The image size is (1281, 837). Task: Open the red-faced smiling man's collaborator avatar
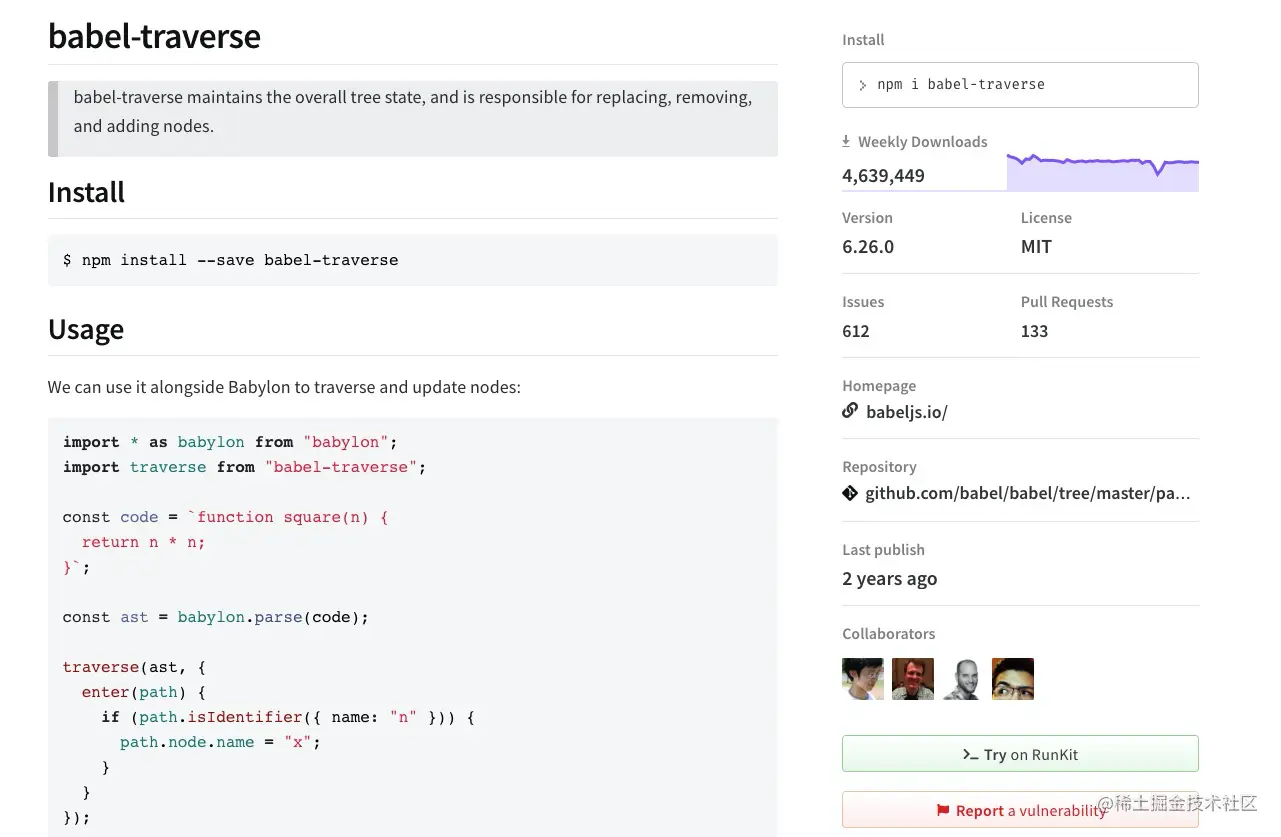(912, 679)
